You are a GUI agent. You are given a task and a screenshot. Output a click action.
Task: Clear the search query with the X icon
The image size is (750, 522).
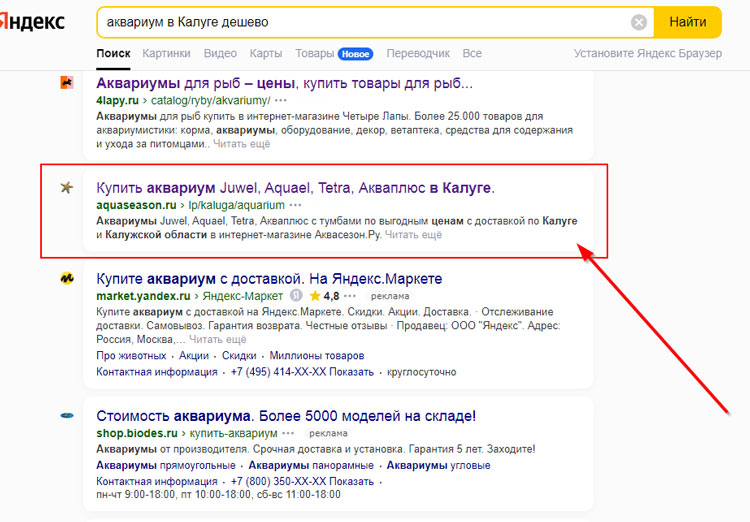(639, 22)
